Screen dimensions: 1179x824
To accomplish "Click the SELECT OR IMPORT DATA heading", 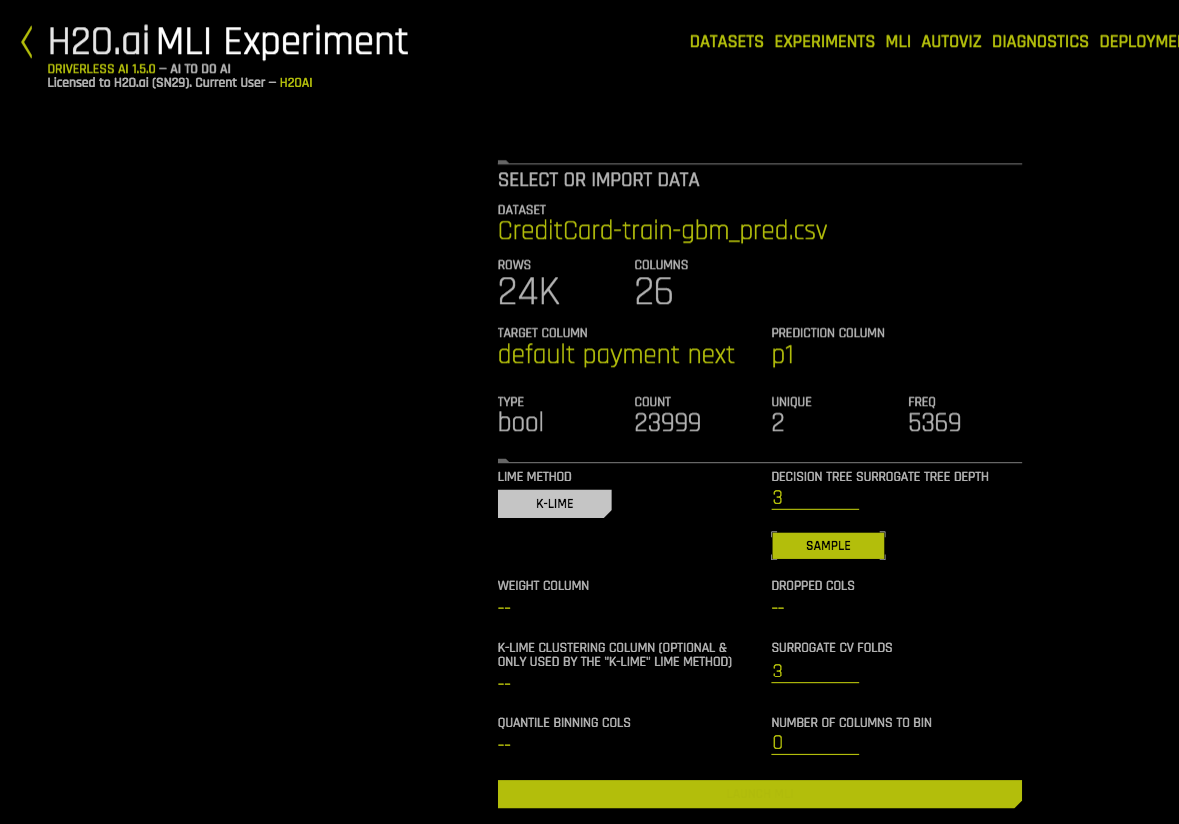I will tap(599, 180).
